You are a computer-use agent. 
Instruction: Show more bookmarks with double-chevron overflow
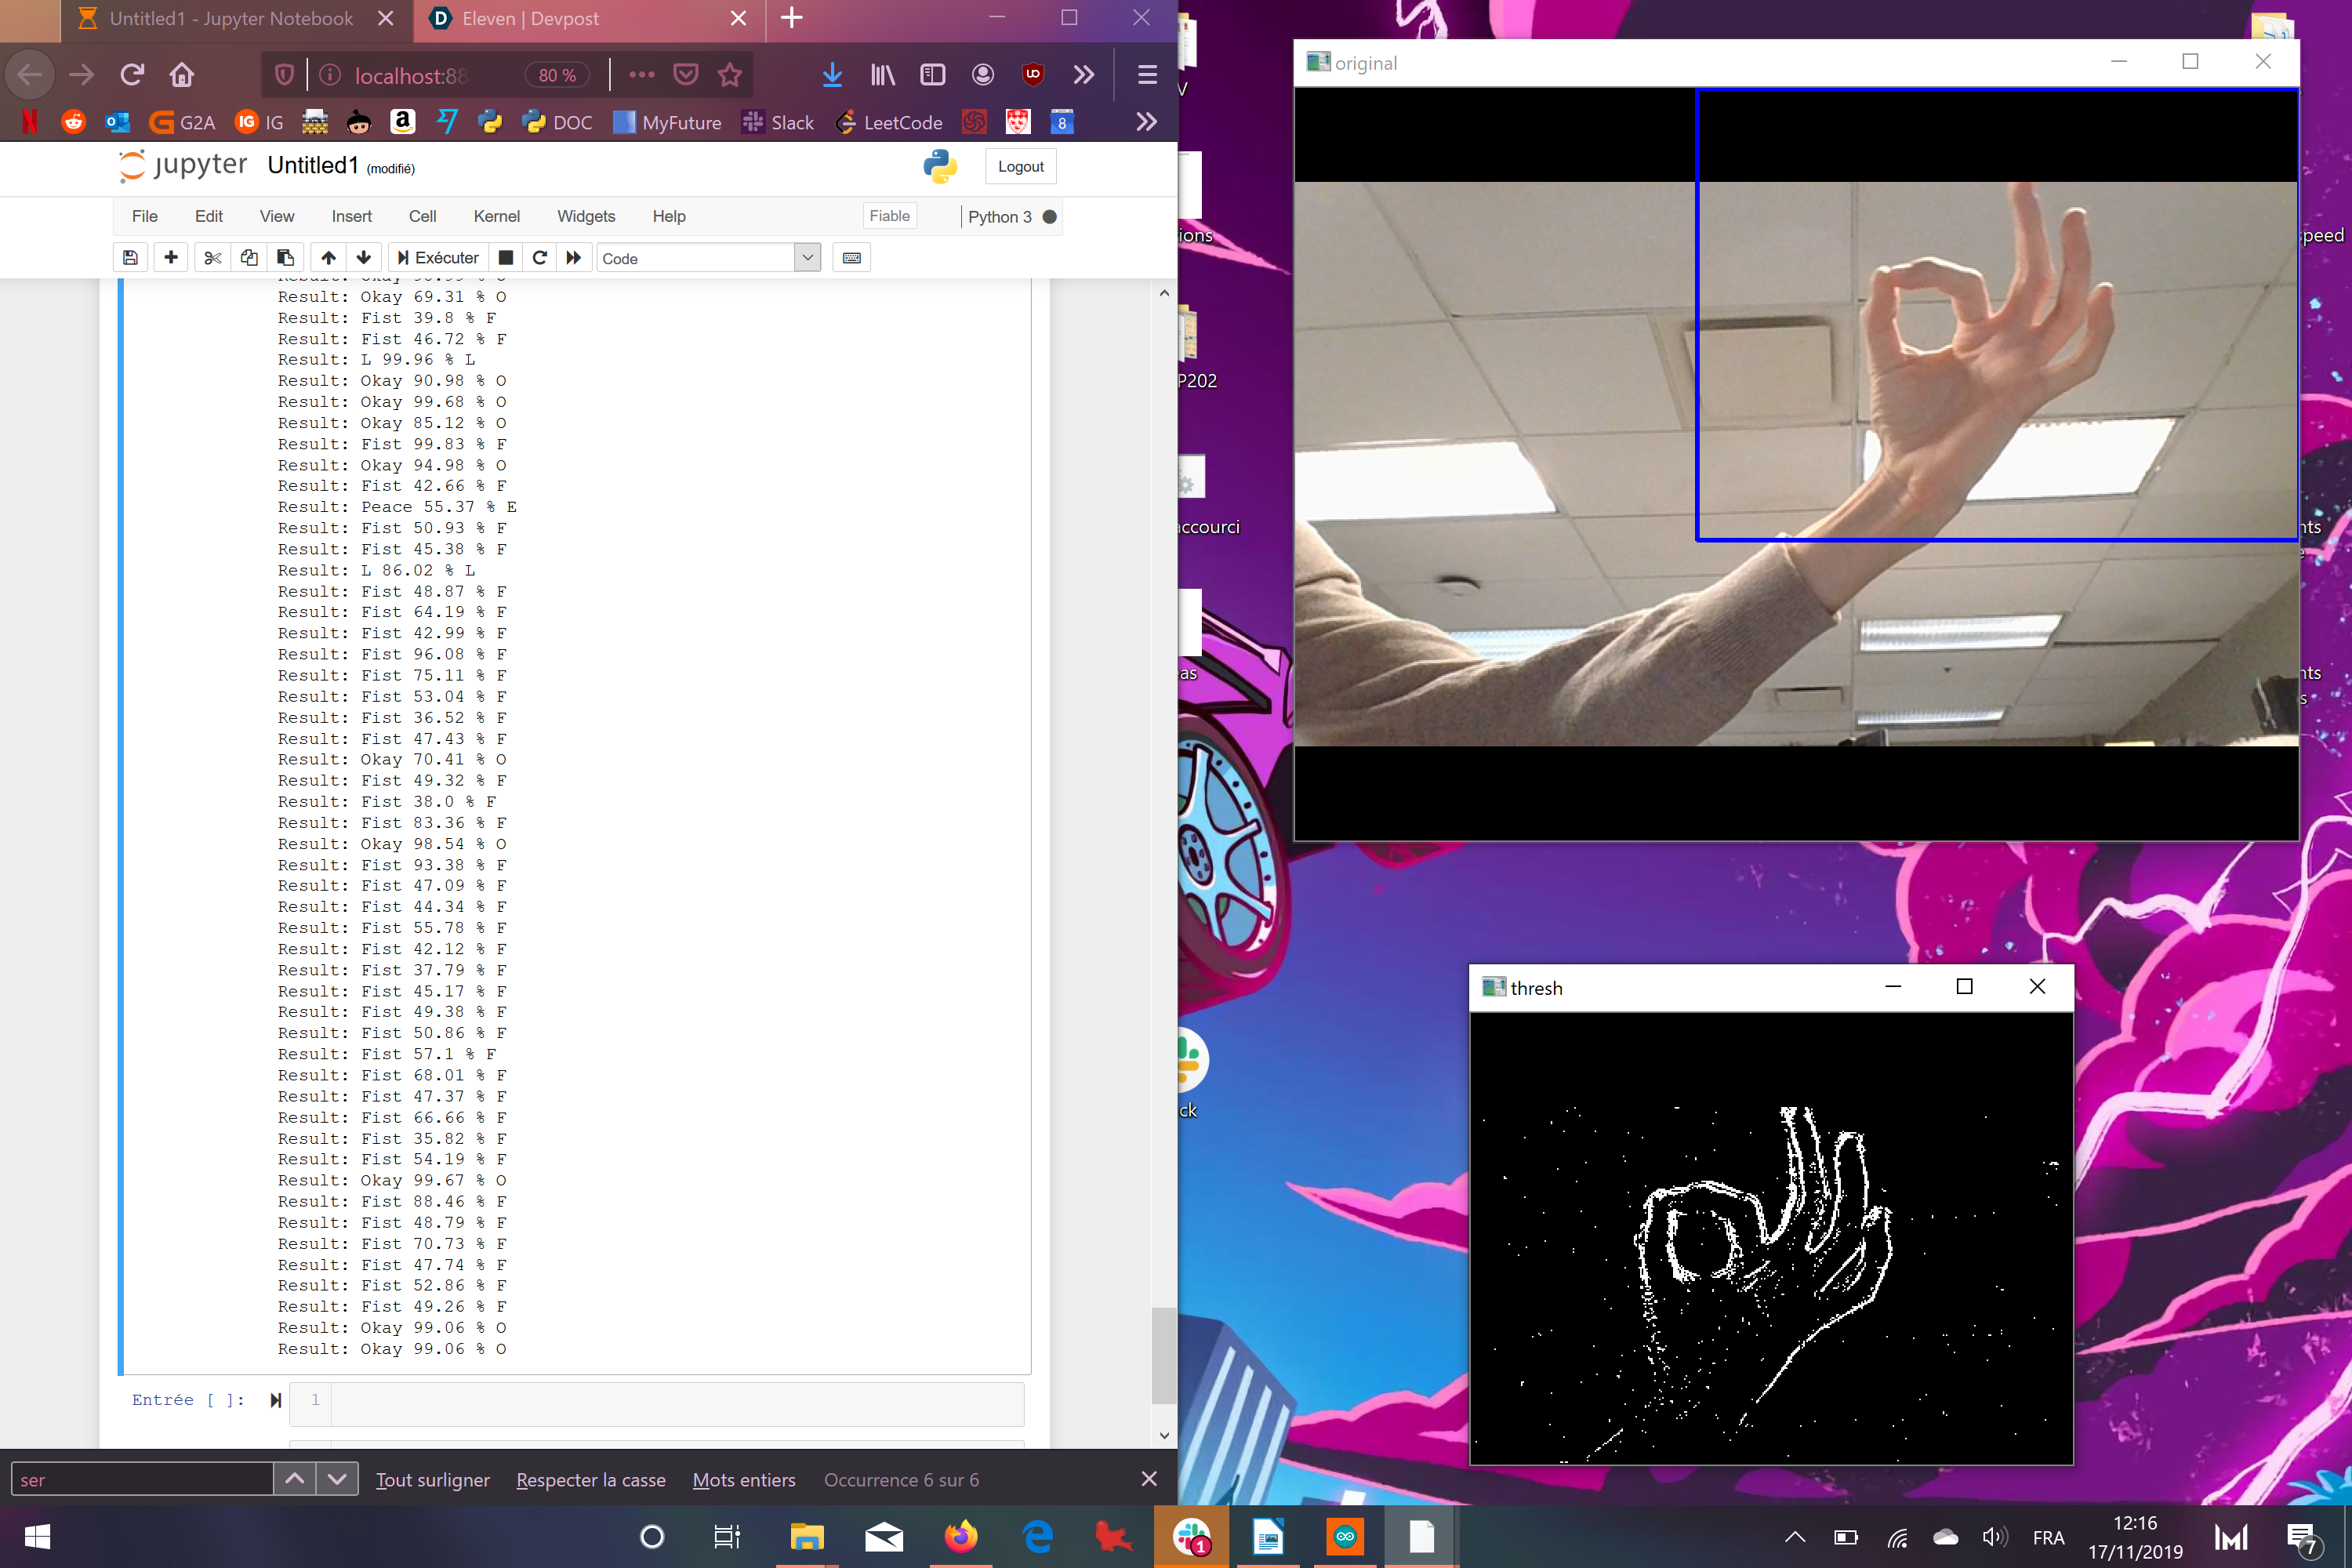click(x=1146, y=122)
